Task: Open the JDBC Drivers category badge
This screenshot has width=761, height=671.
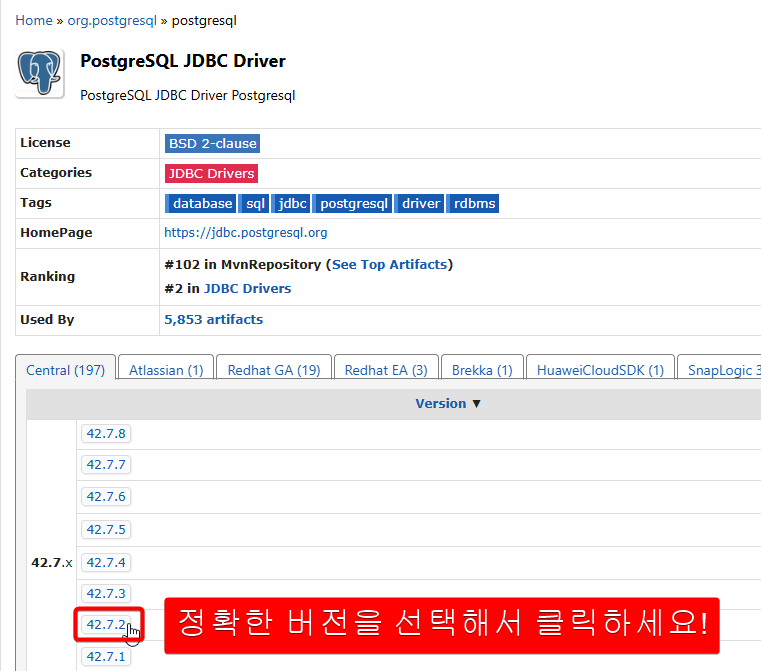Action: coord(211,174)
